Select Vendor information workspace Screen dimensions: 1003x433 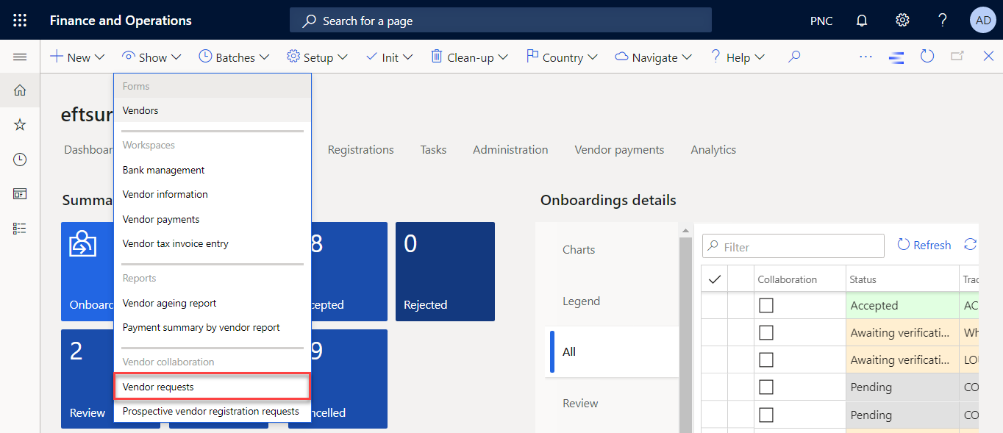tap(212, 194)
